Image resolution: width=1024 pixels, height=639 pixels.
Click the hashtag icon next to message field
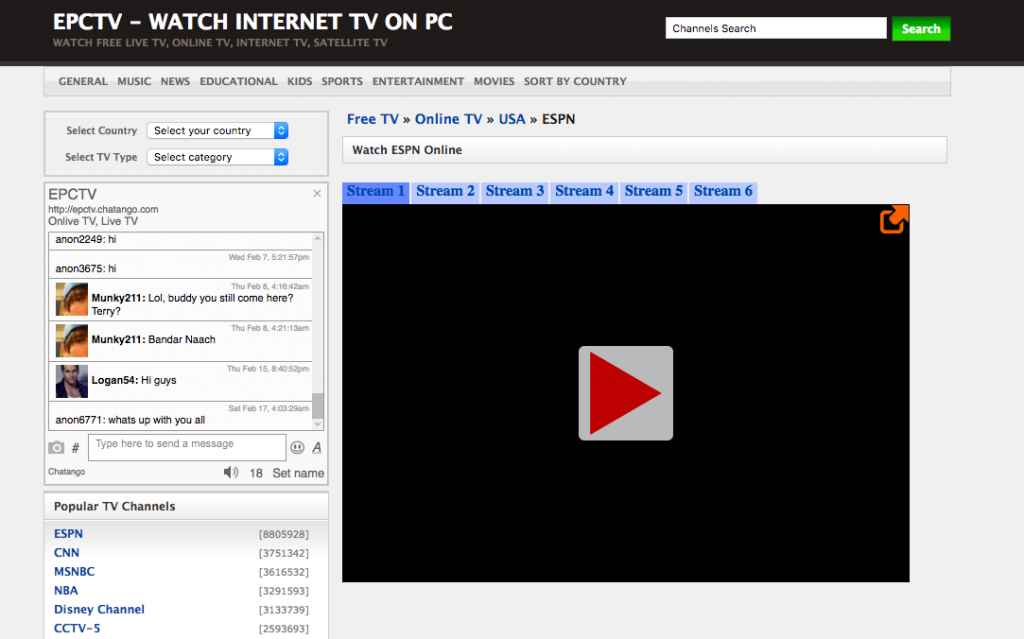point(75,447)
